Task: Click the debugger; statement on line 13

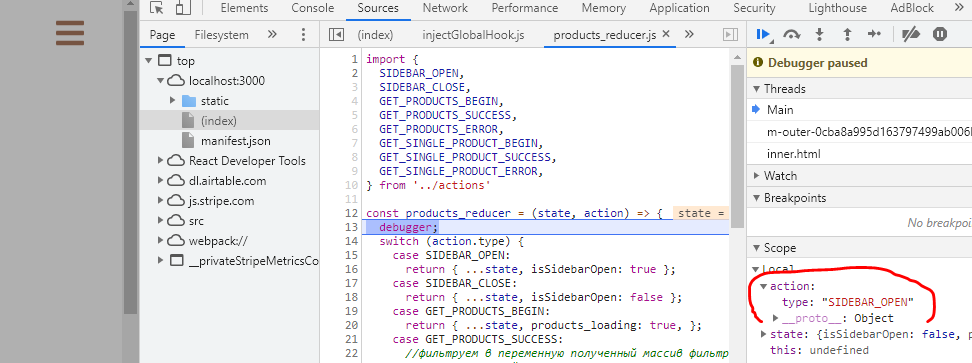Action: [409, 227]
